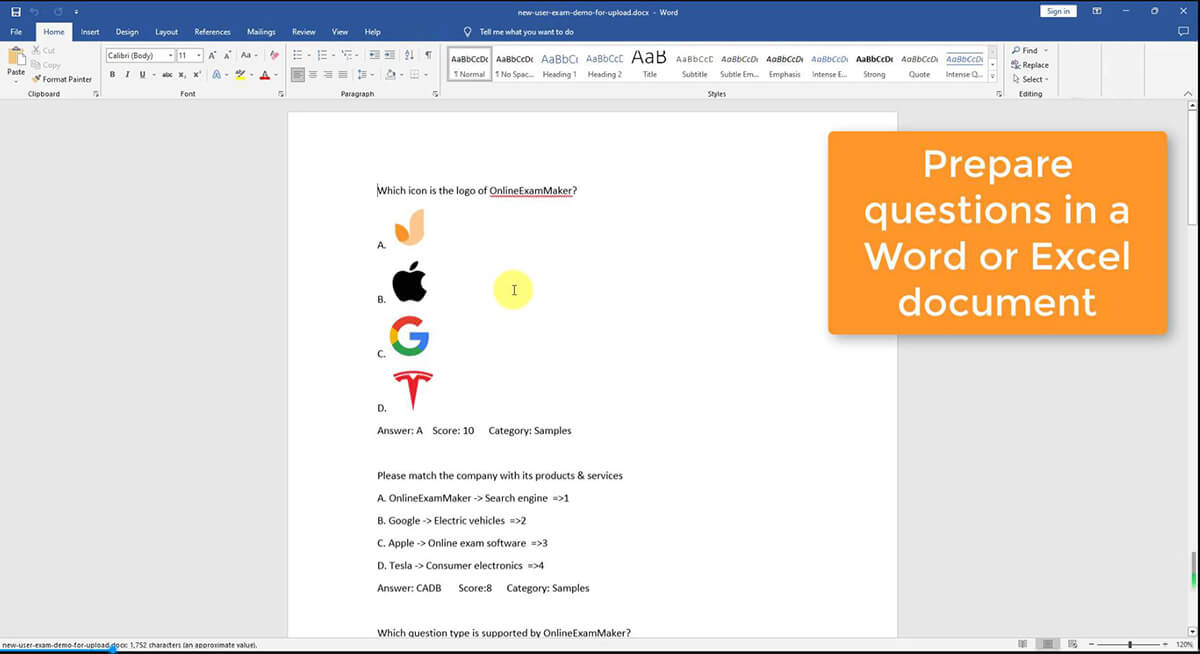Screen dimensions: 1200x654
Task: Toggle superscript formatting
Action: point(197,75)
